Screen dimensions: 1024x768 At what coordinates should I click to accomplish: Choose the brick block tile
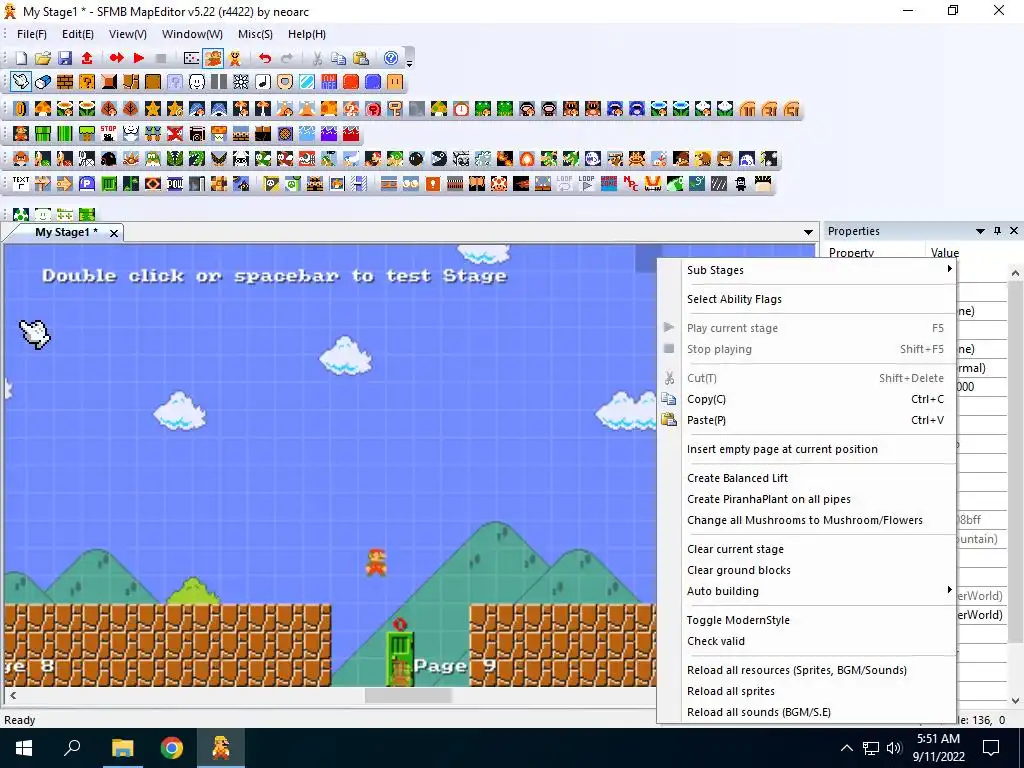click(65, 82)
